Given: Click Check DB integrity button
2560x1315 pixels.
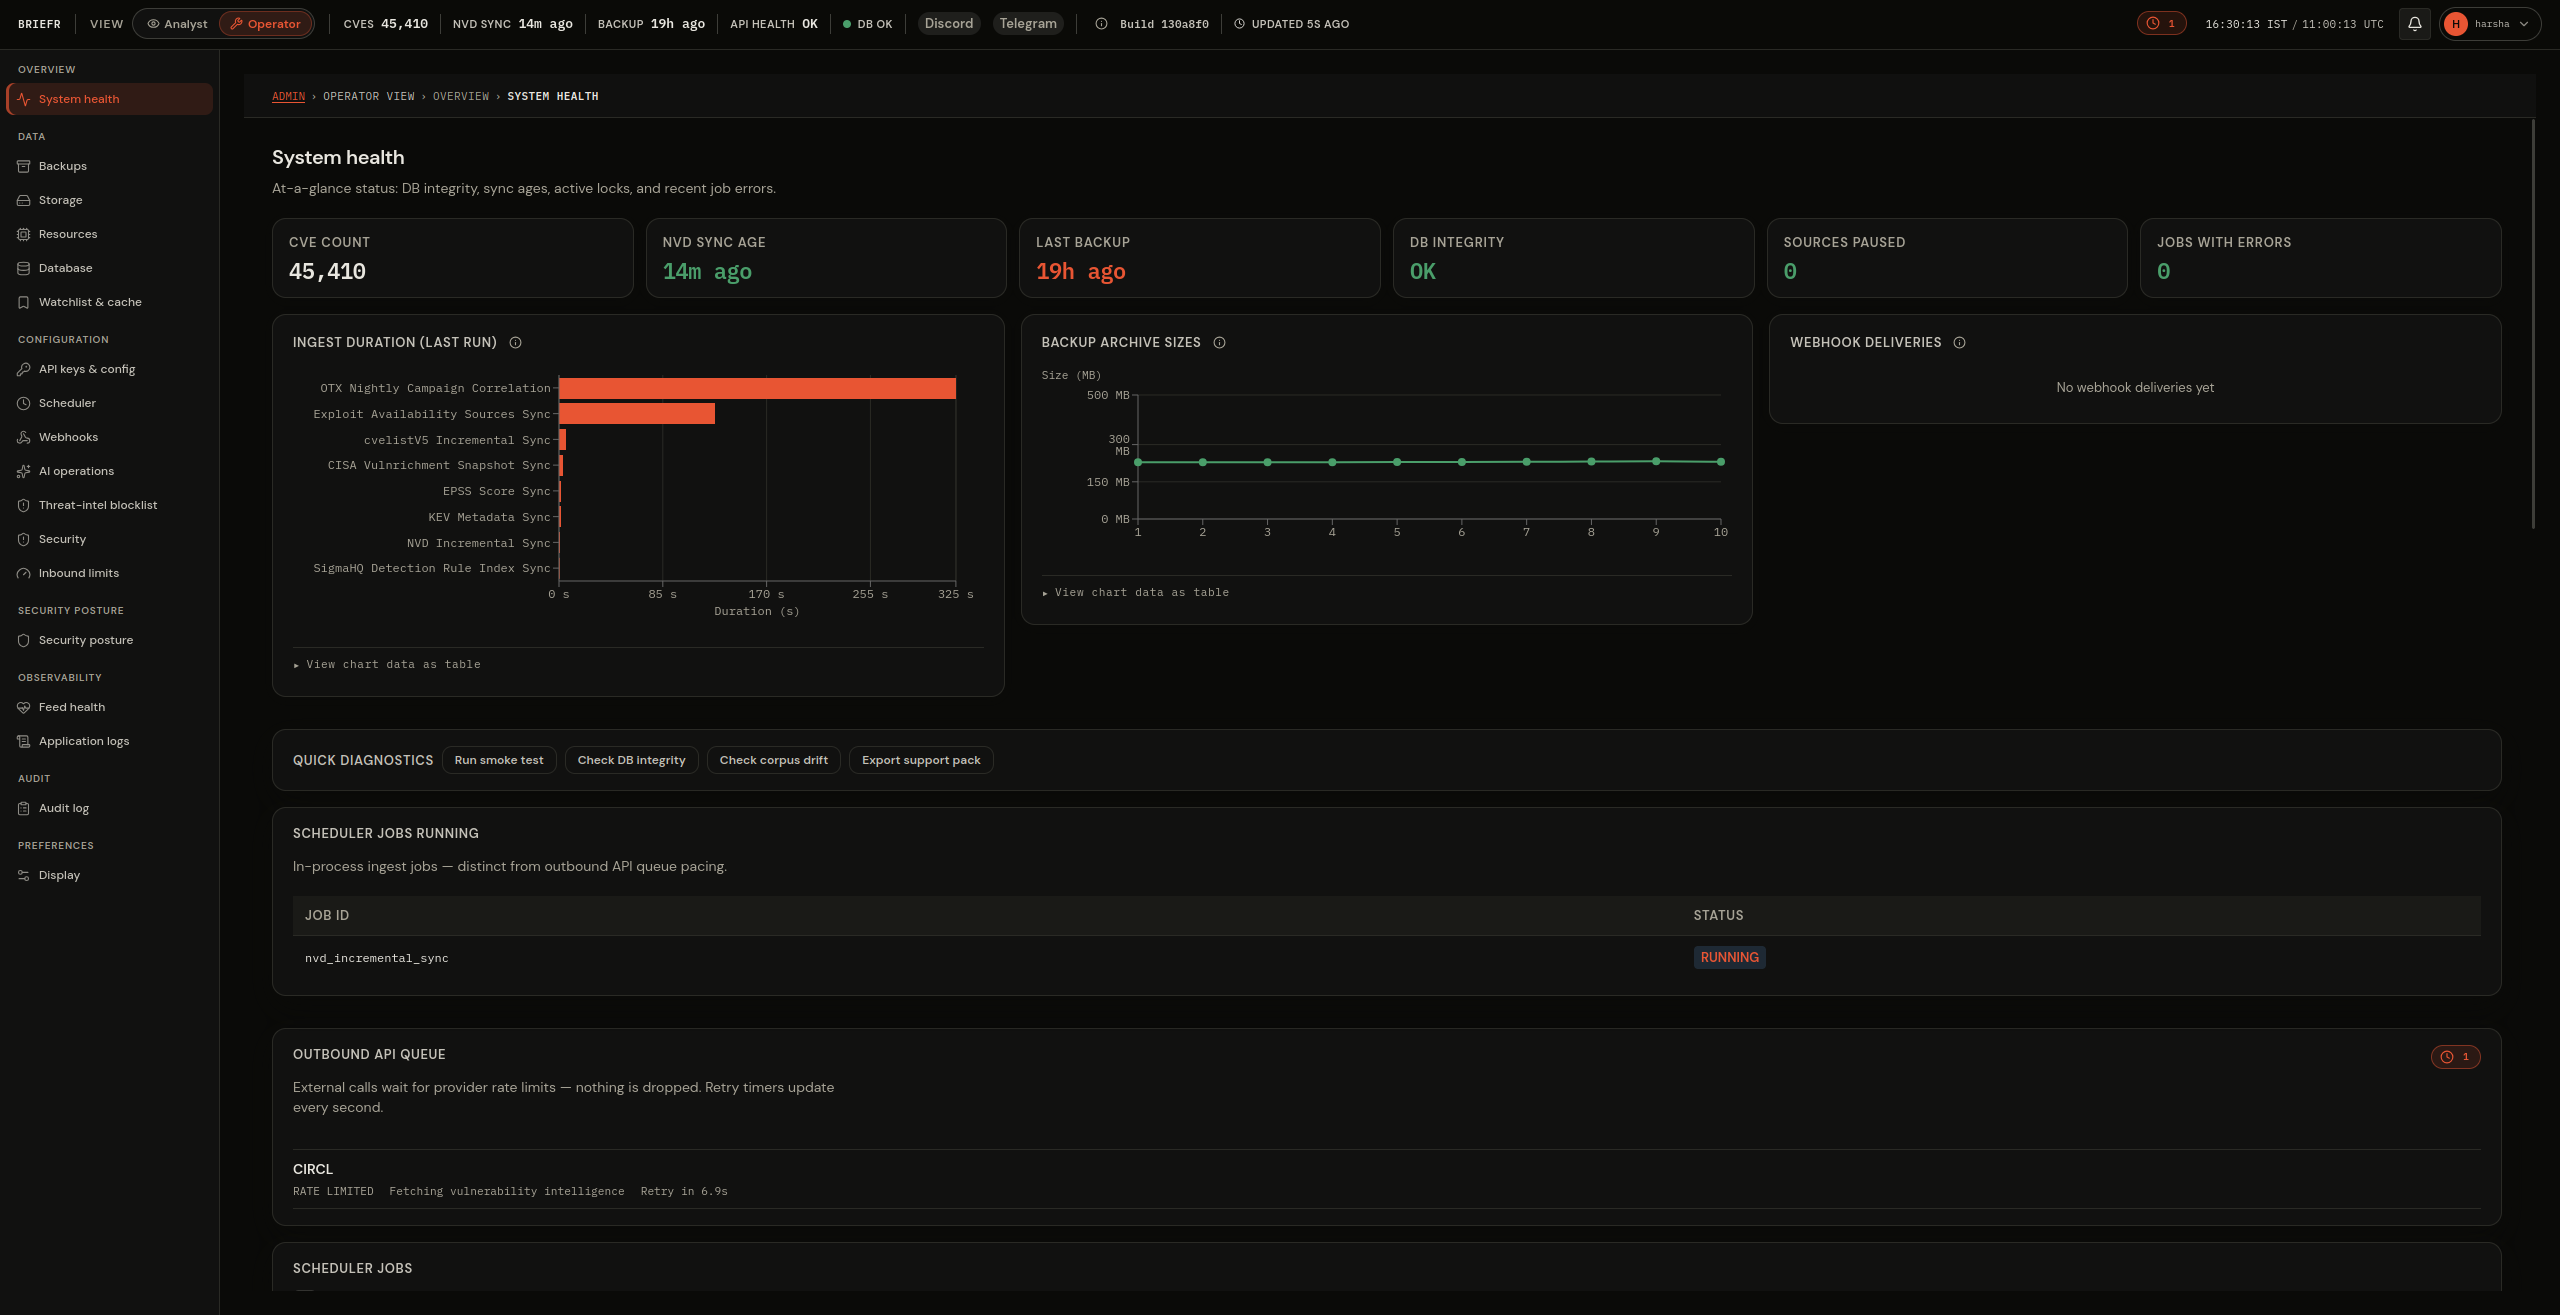Looking at the screenshot, I should click(631, 761).
